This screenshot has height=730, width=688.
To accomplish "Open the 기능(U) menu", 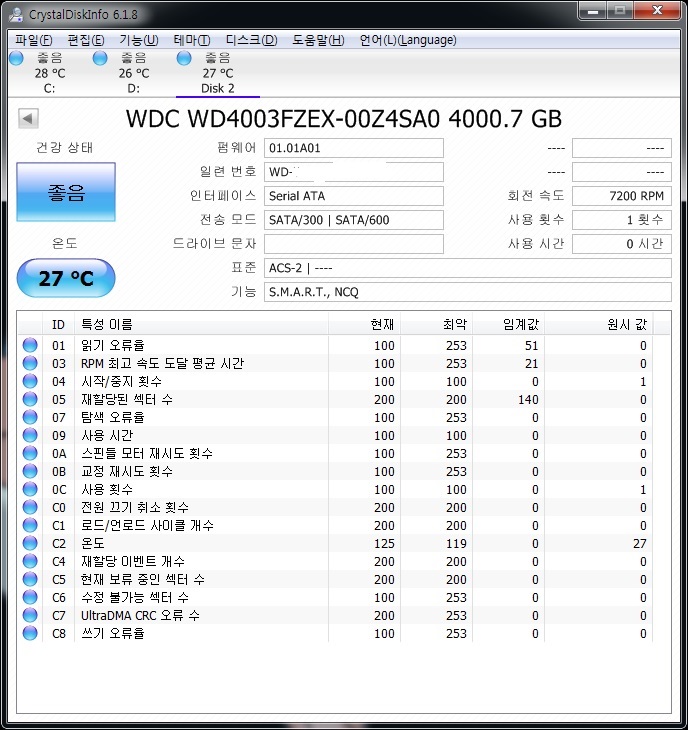I will [139, 40].
